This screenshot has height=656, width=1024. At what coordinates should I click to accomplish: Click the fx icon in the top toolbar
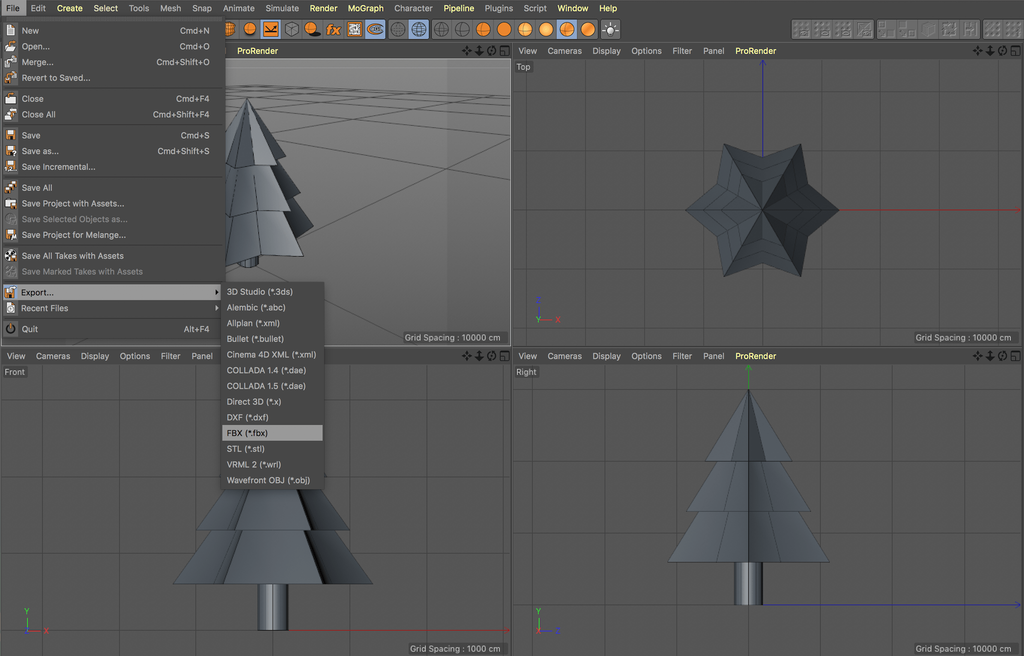click(333, 29)
